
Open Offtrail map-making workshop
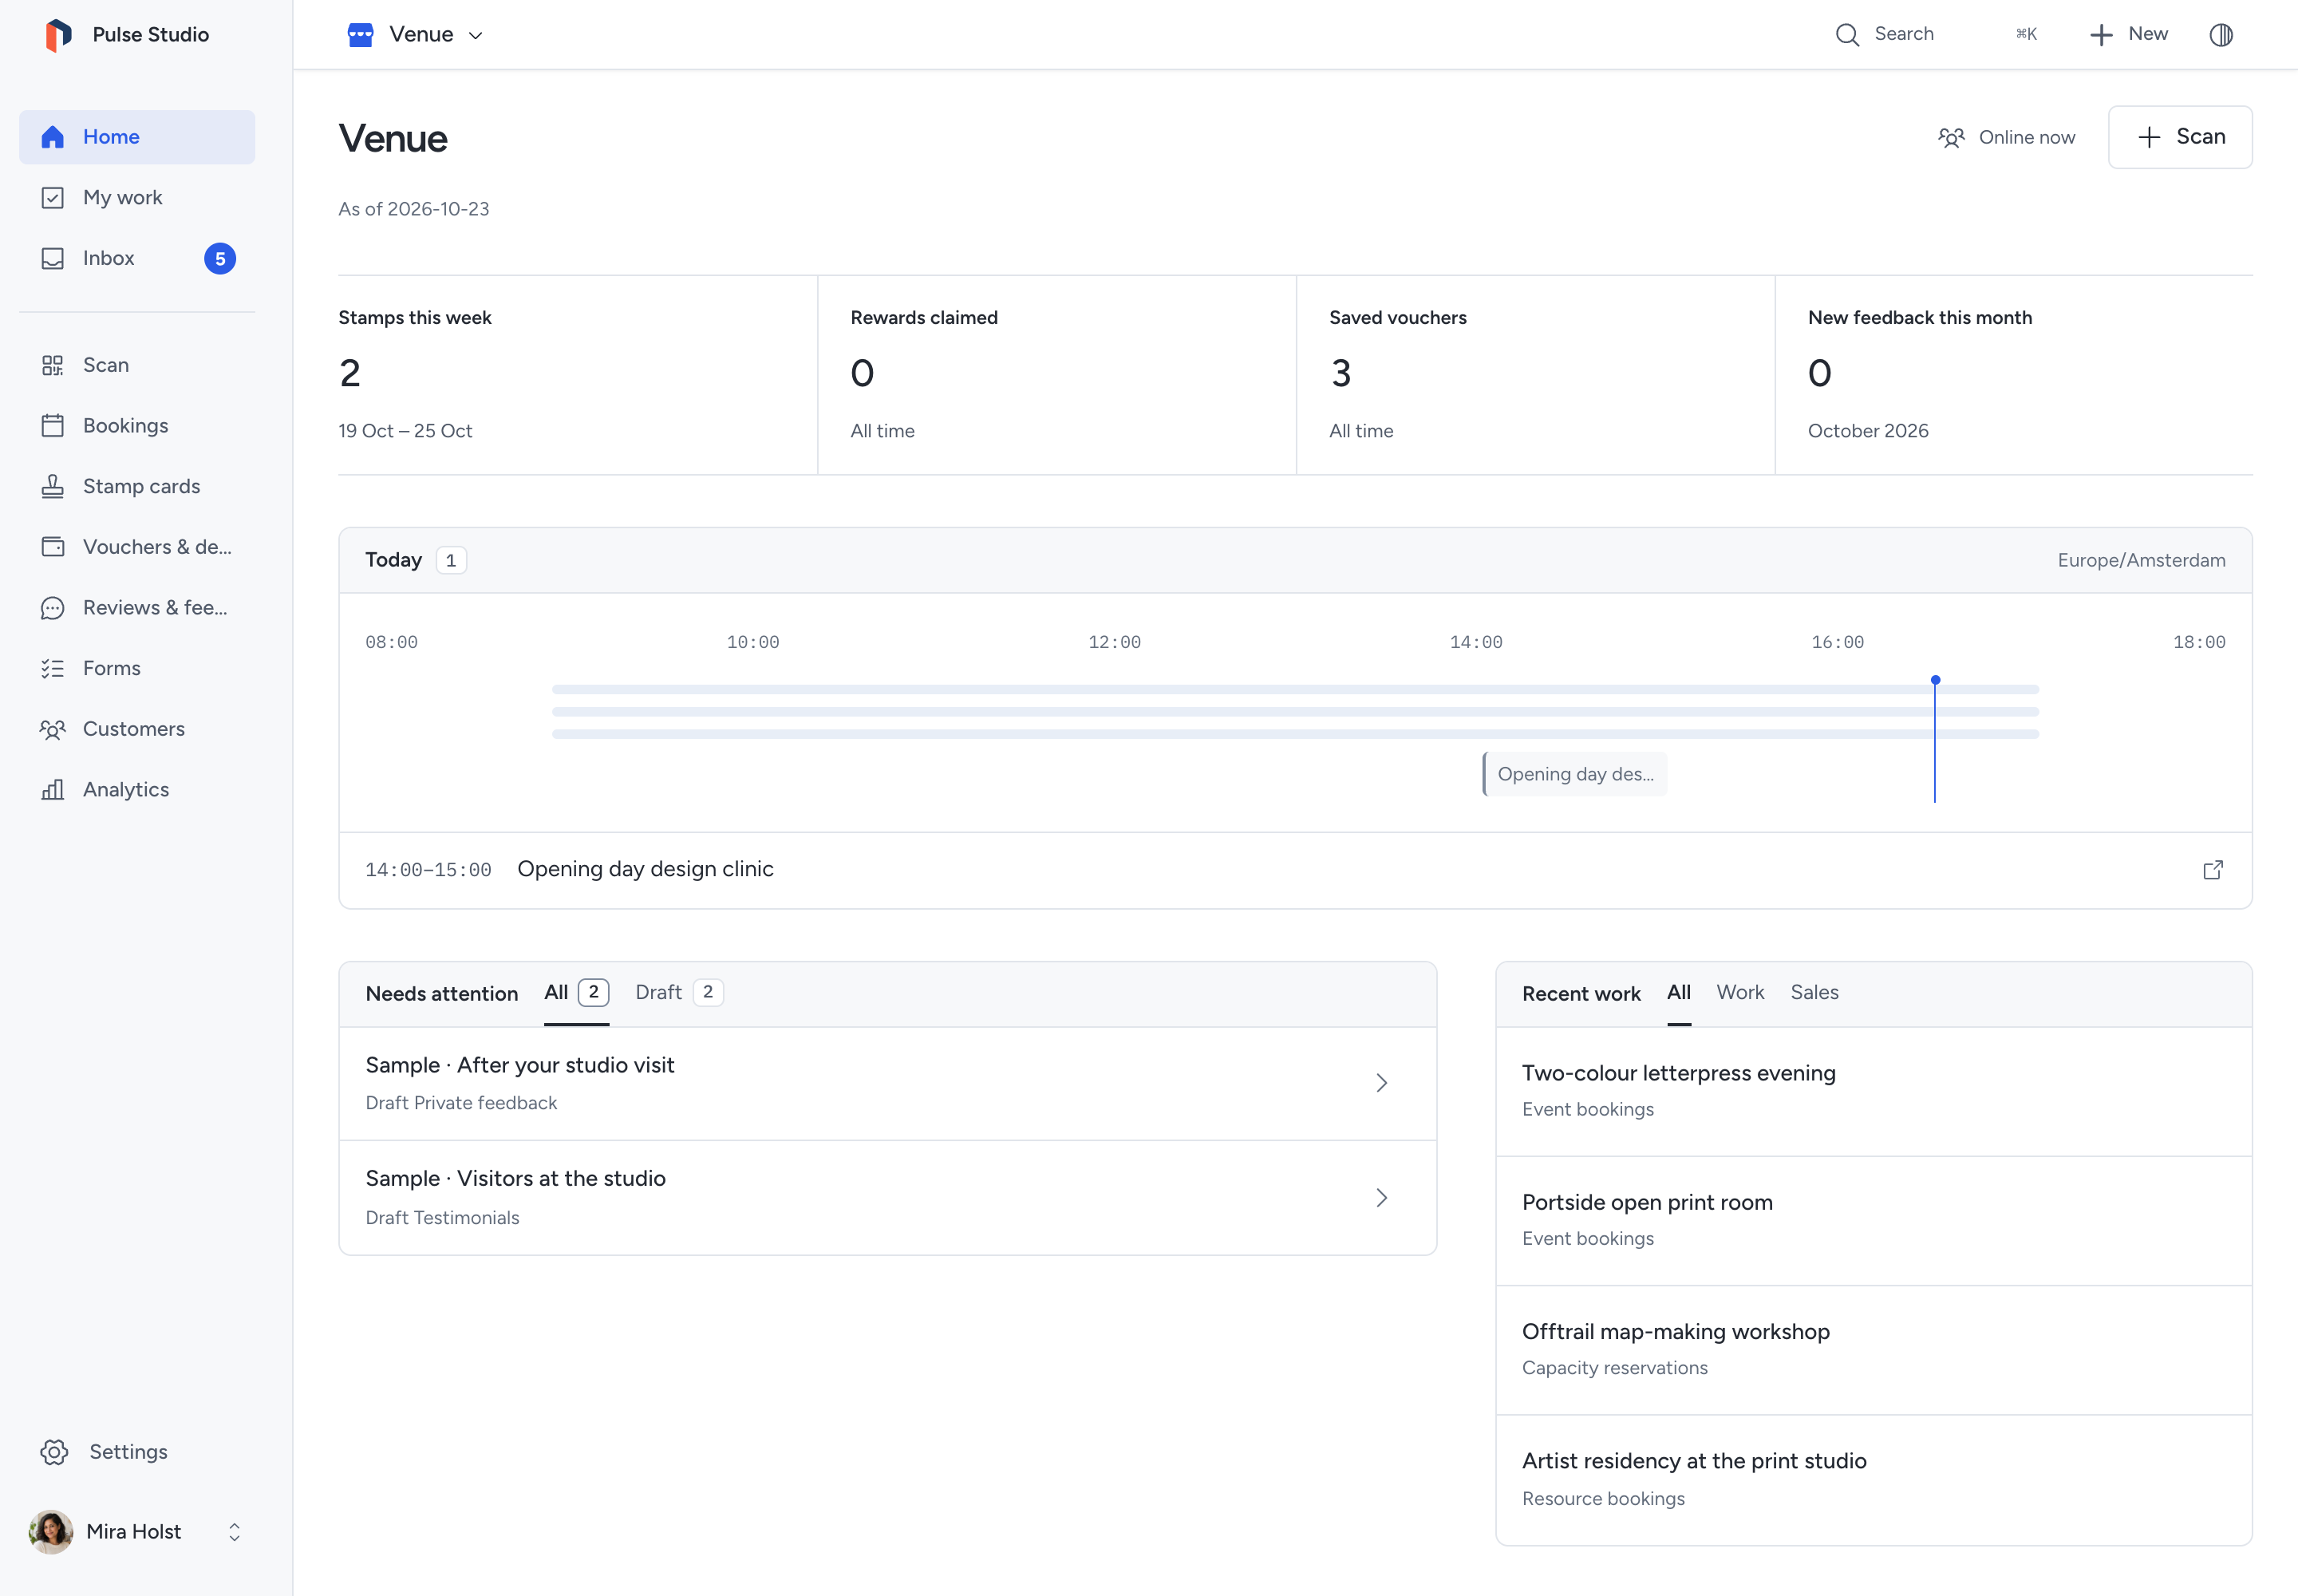click(1873, 1350)
